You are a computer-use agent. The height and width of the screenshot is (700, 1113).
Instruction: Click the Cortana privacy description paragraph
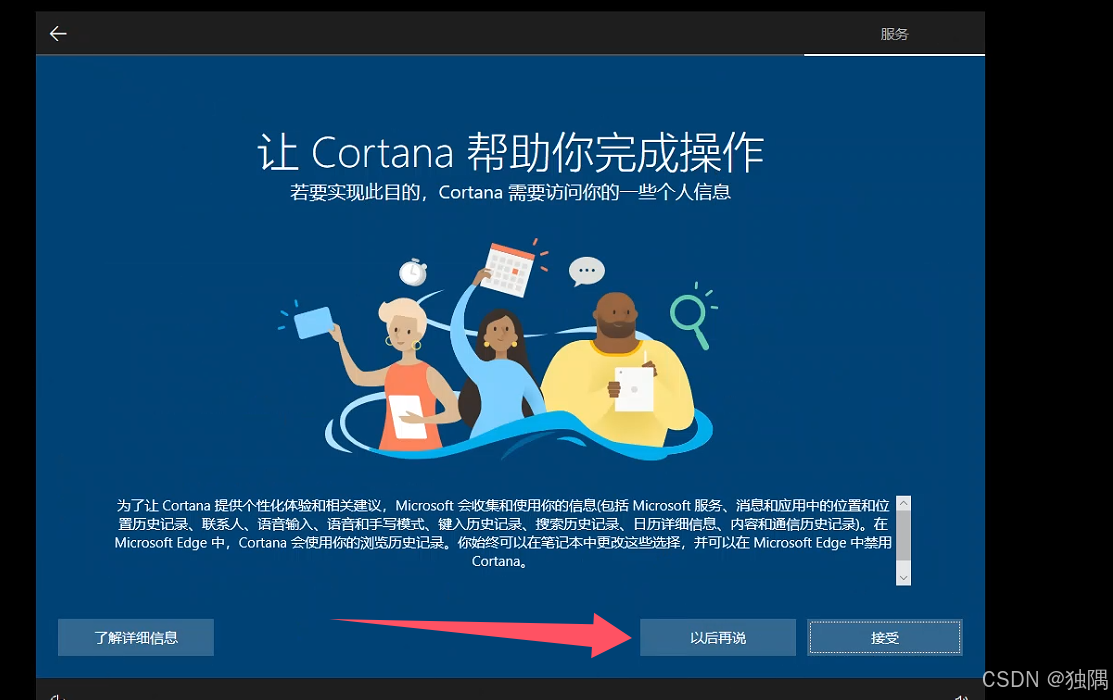[x=503, y=533]
